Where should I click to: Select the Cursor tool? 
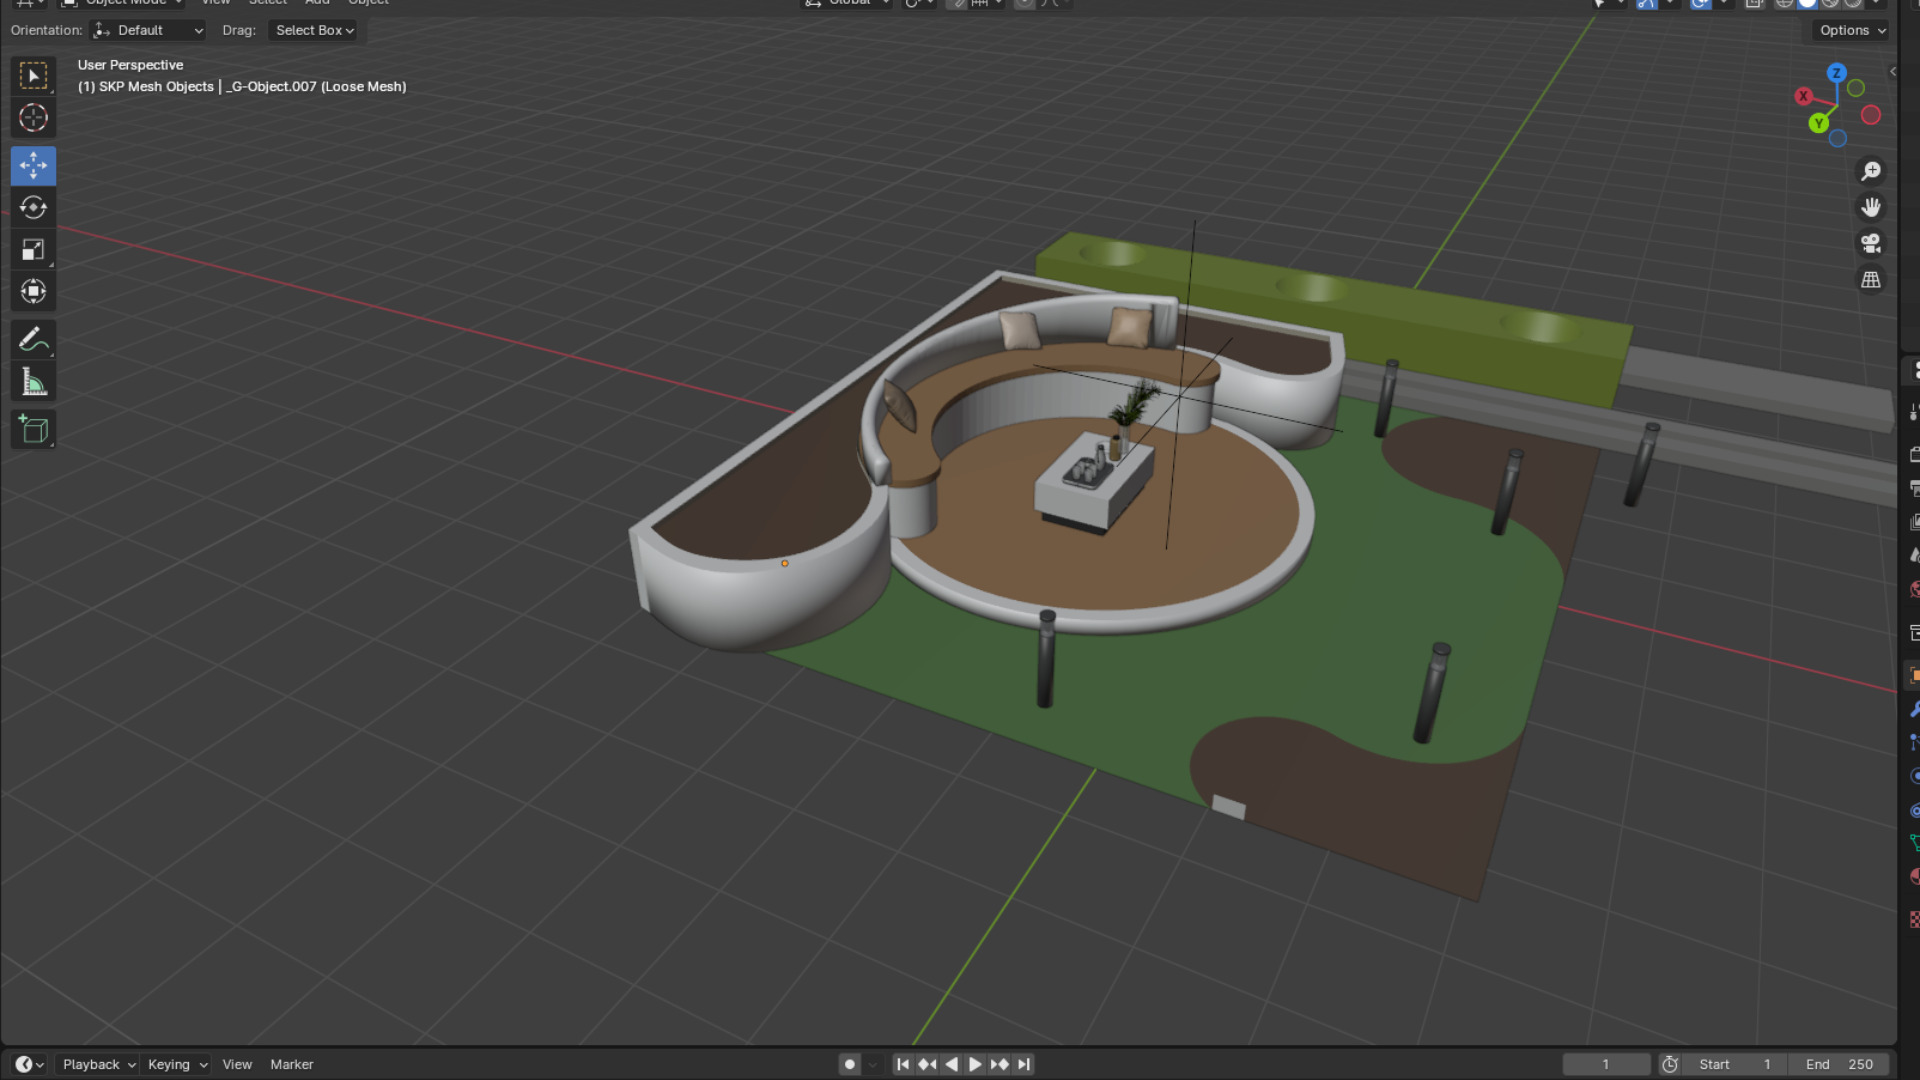click(x=33, y=118)
